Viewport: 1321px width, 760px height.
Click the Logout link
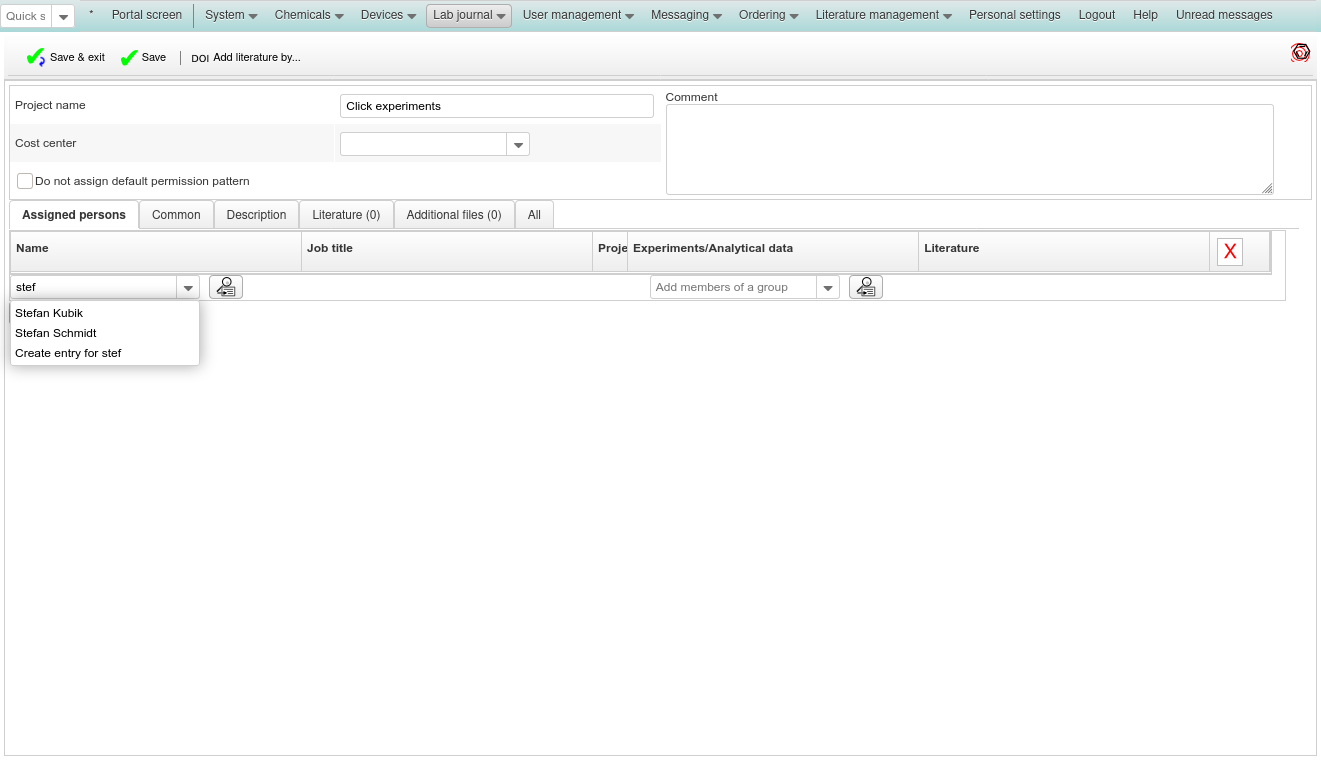pos(1097,15)
